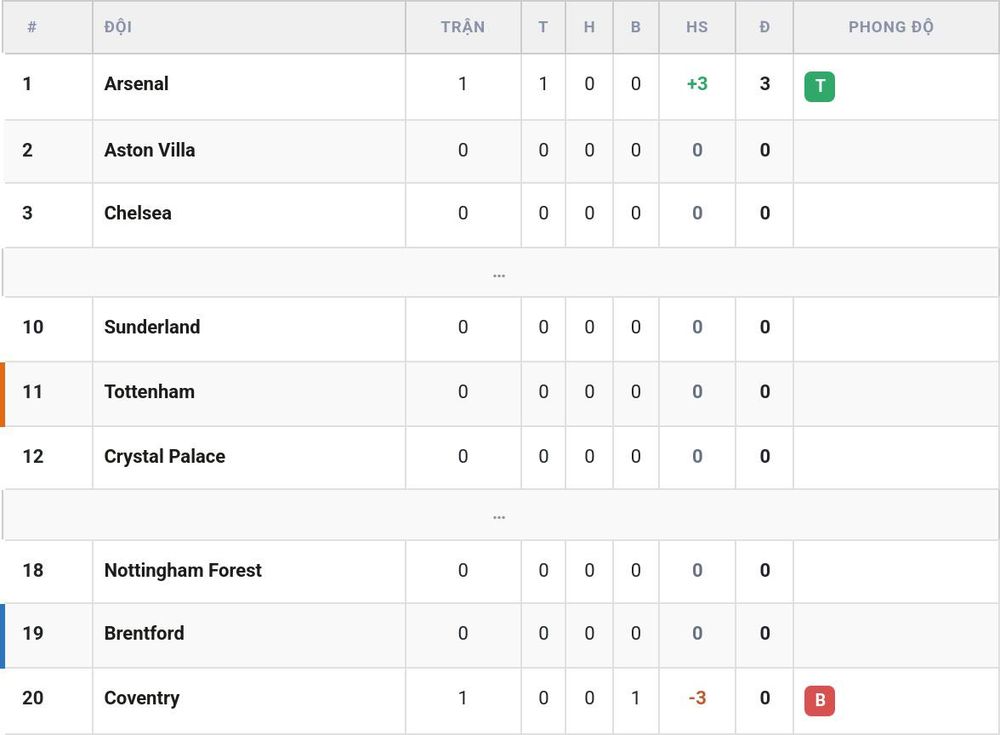Viewport: 1000px width, 735px height.
Task: Click Coventry's -3 goal difference value
Action: point(697,698)
